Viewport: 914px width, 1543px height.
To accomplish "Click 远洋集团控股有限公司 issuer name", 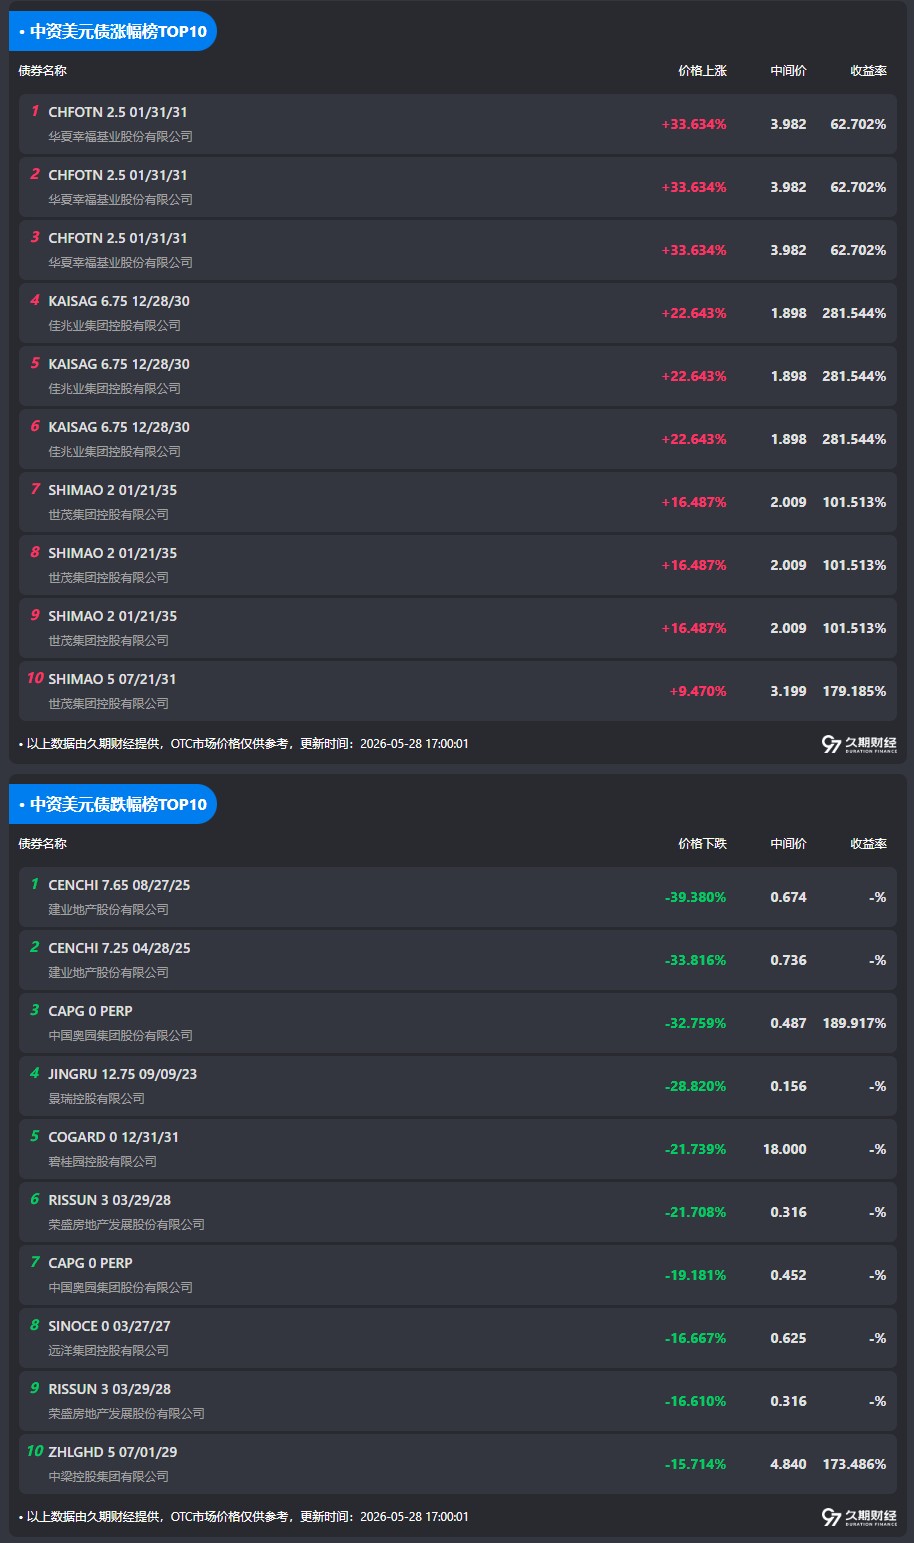I will 109,1350.
